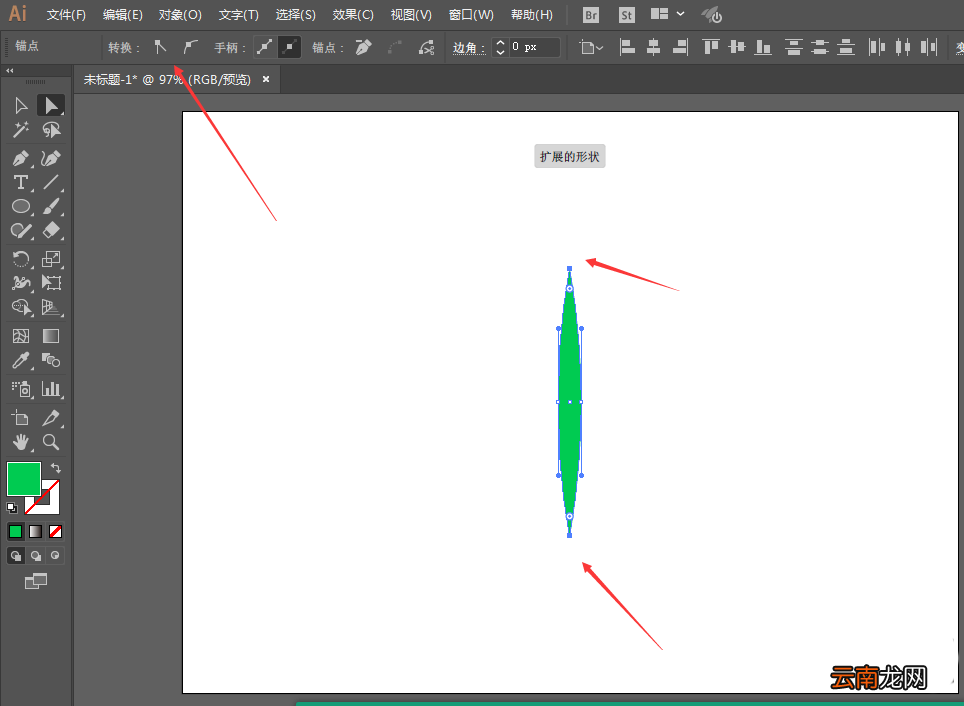Convert selected anchor points to corner
The width and height of the screenshot is (964, 706).
[160, 47]
